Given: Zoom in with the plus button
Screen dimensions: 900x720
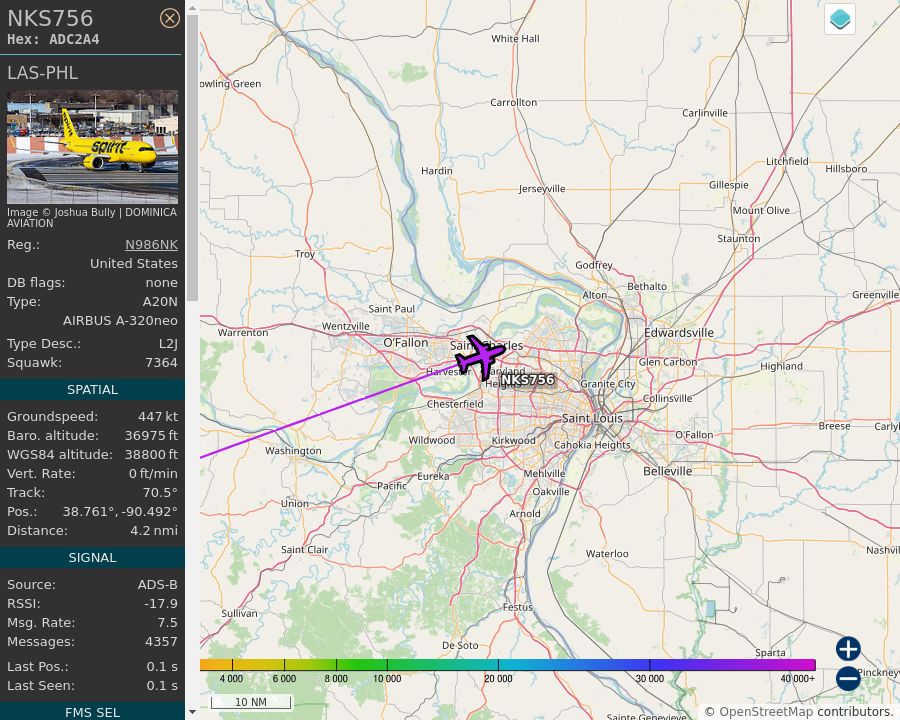Looking at the screenshot, I should [x=847, y=649].
